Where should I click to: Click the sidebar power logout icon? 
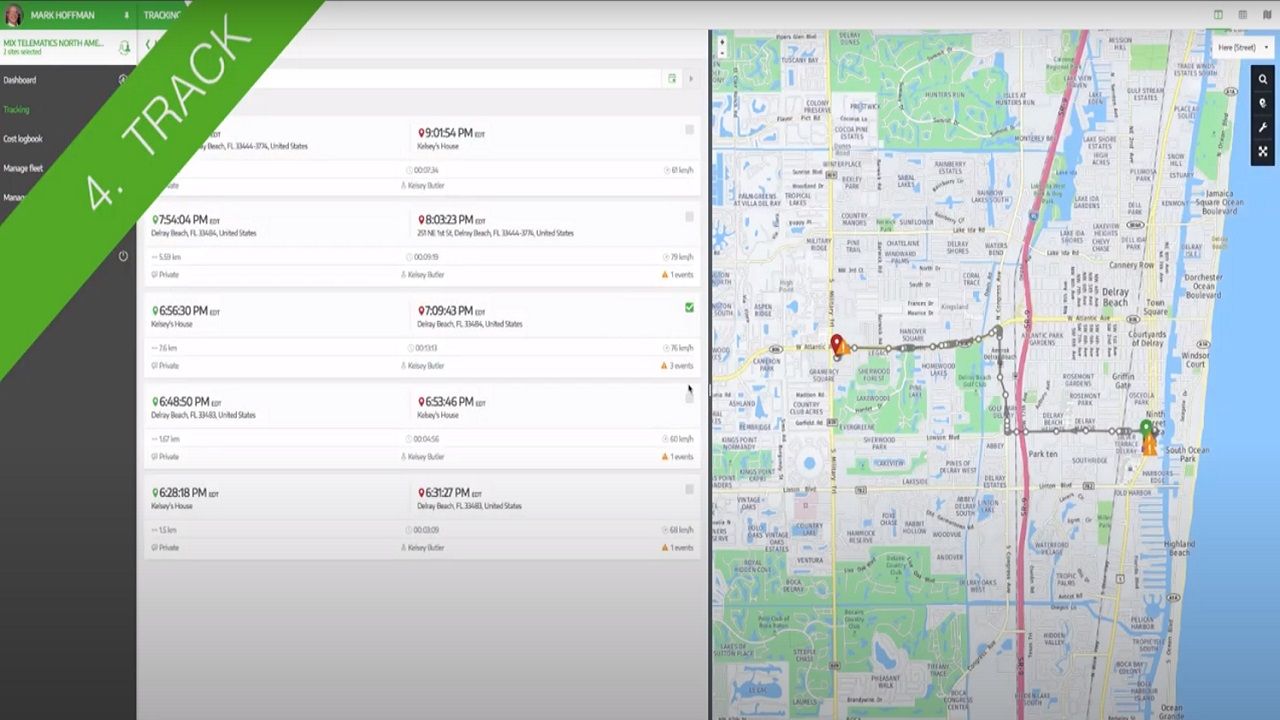(123, 256)
